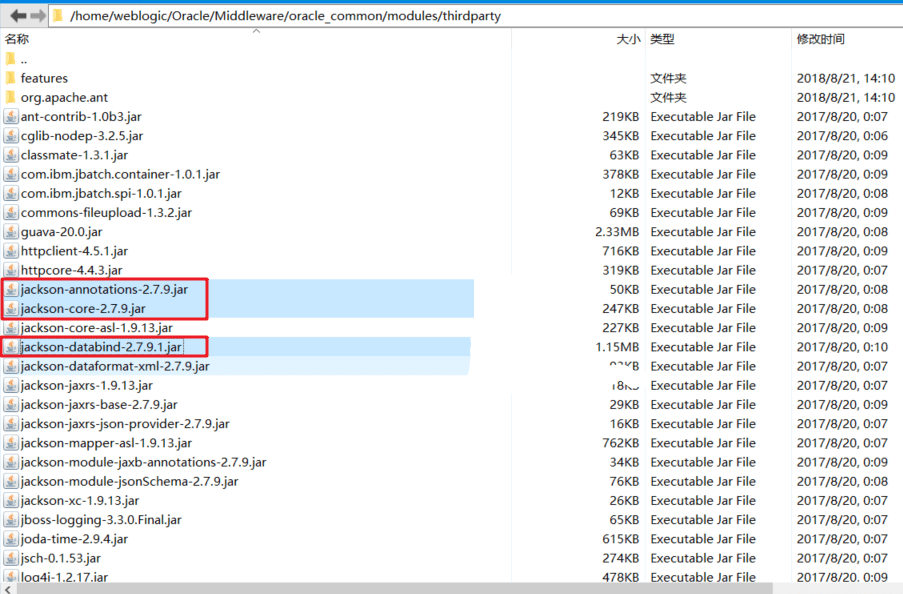Click the file name guava-20.0.jar
The height and width of the screenshot is (594, 903).
coord(62,232)
